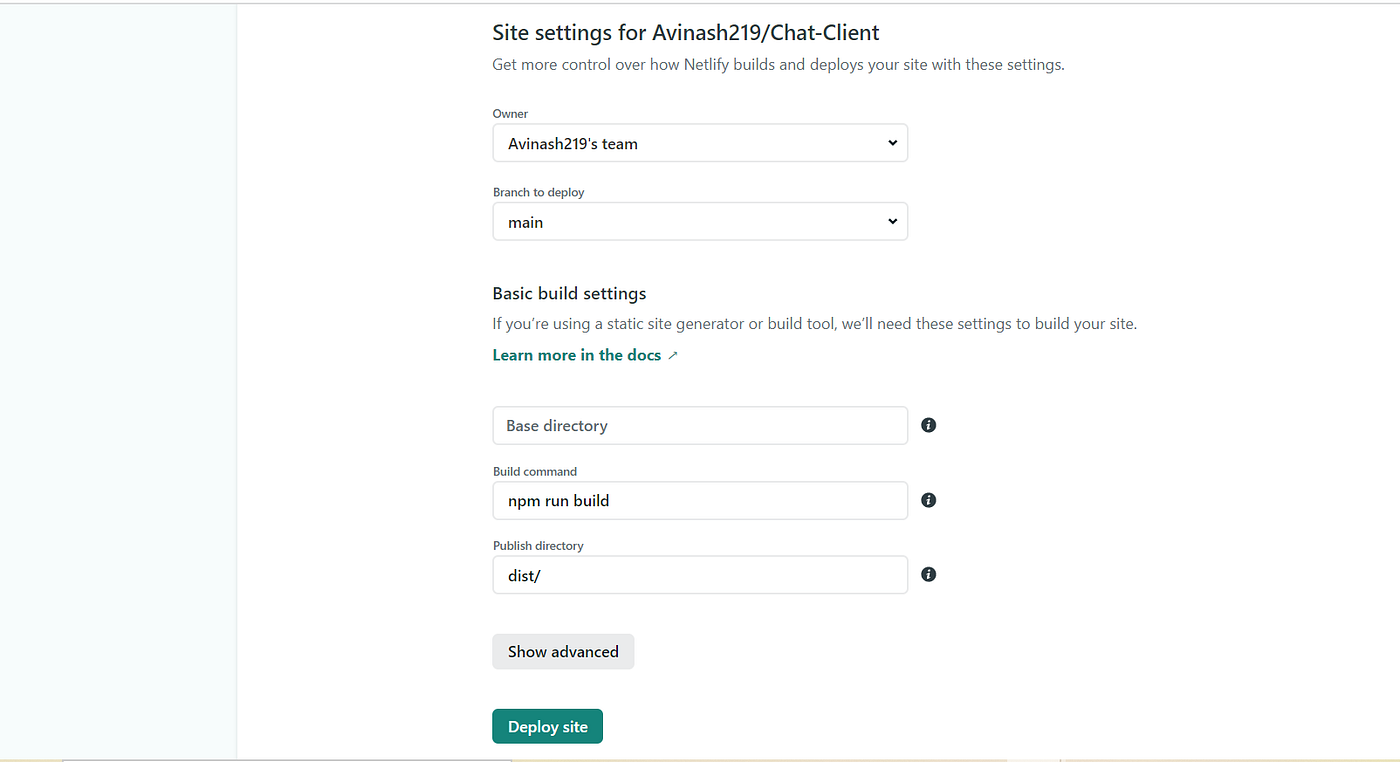
Task: Click the chevron on the branch selector
Action: click(891, 221)
